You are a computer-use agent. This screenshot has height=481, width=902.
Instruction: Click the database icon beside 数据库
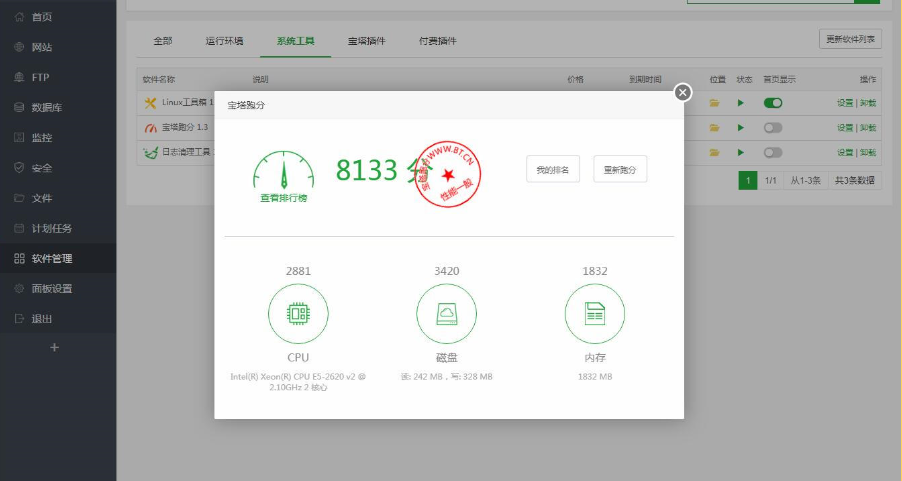pos(19,107)
